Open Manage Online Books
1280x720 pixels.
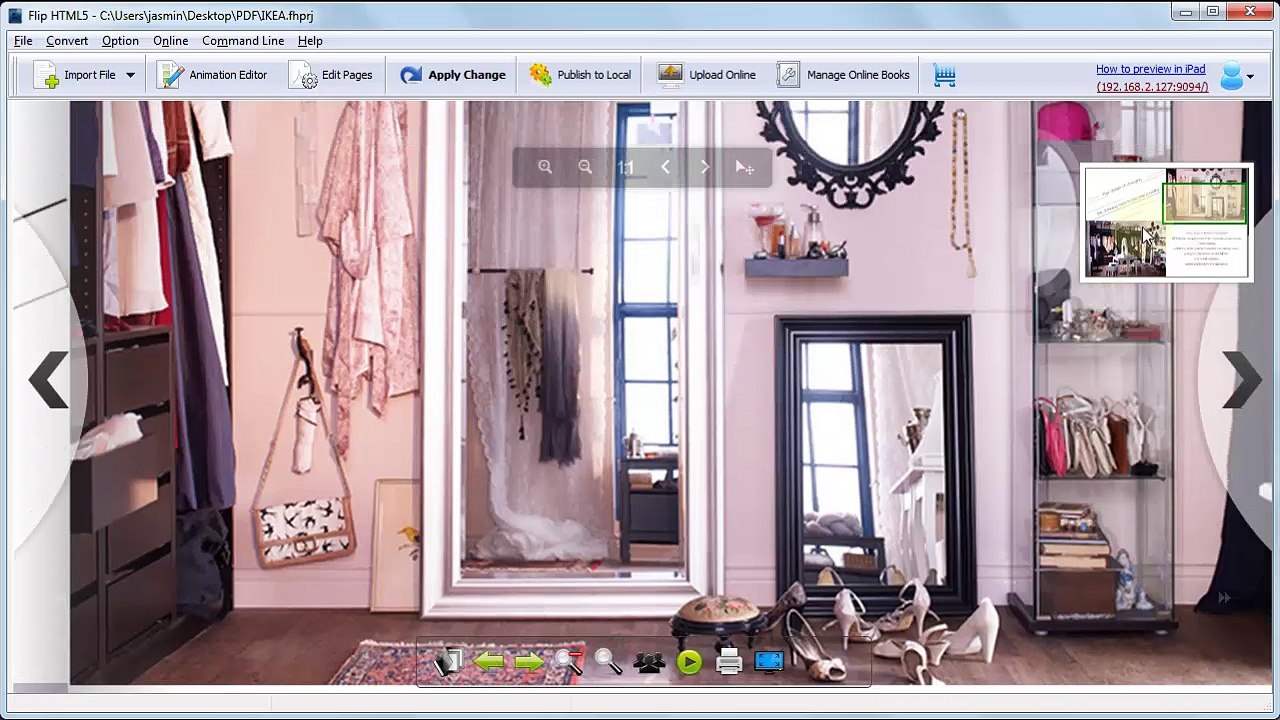click(x=843, y=75)
